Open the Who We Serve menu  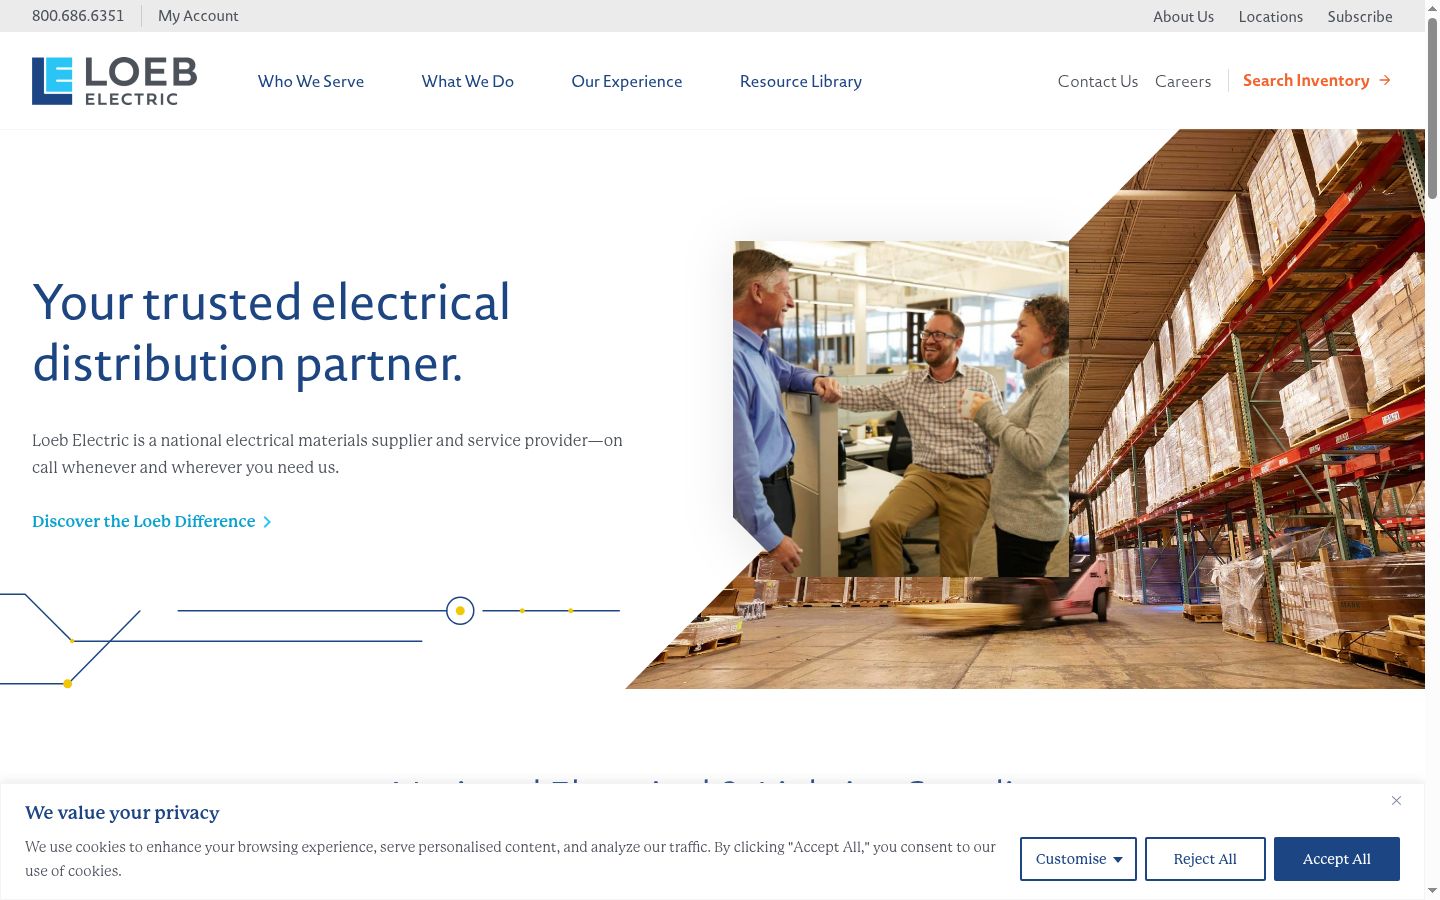click(x=311, y=81)
